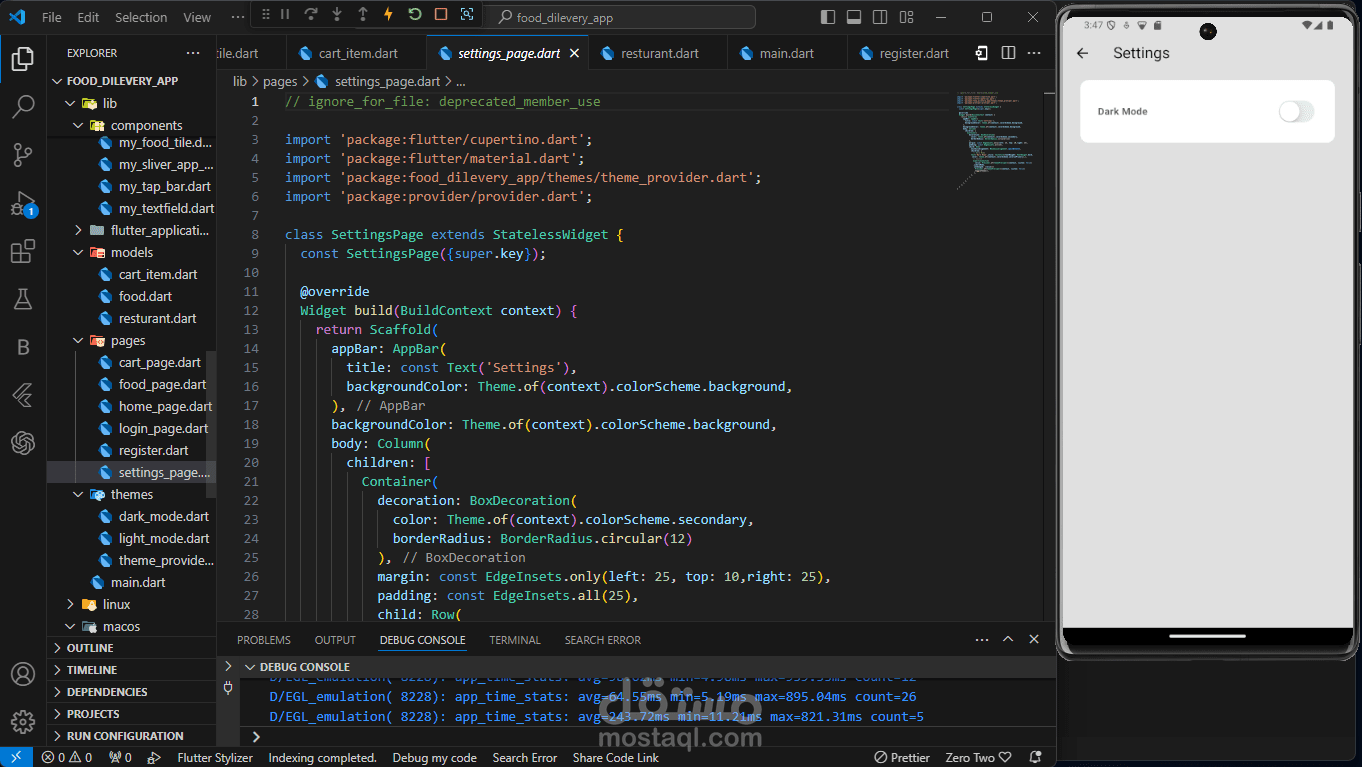Expand the flutter_applicati... folder
The height and width of the screenshot is (767, 1362).
point(79,230)
